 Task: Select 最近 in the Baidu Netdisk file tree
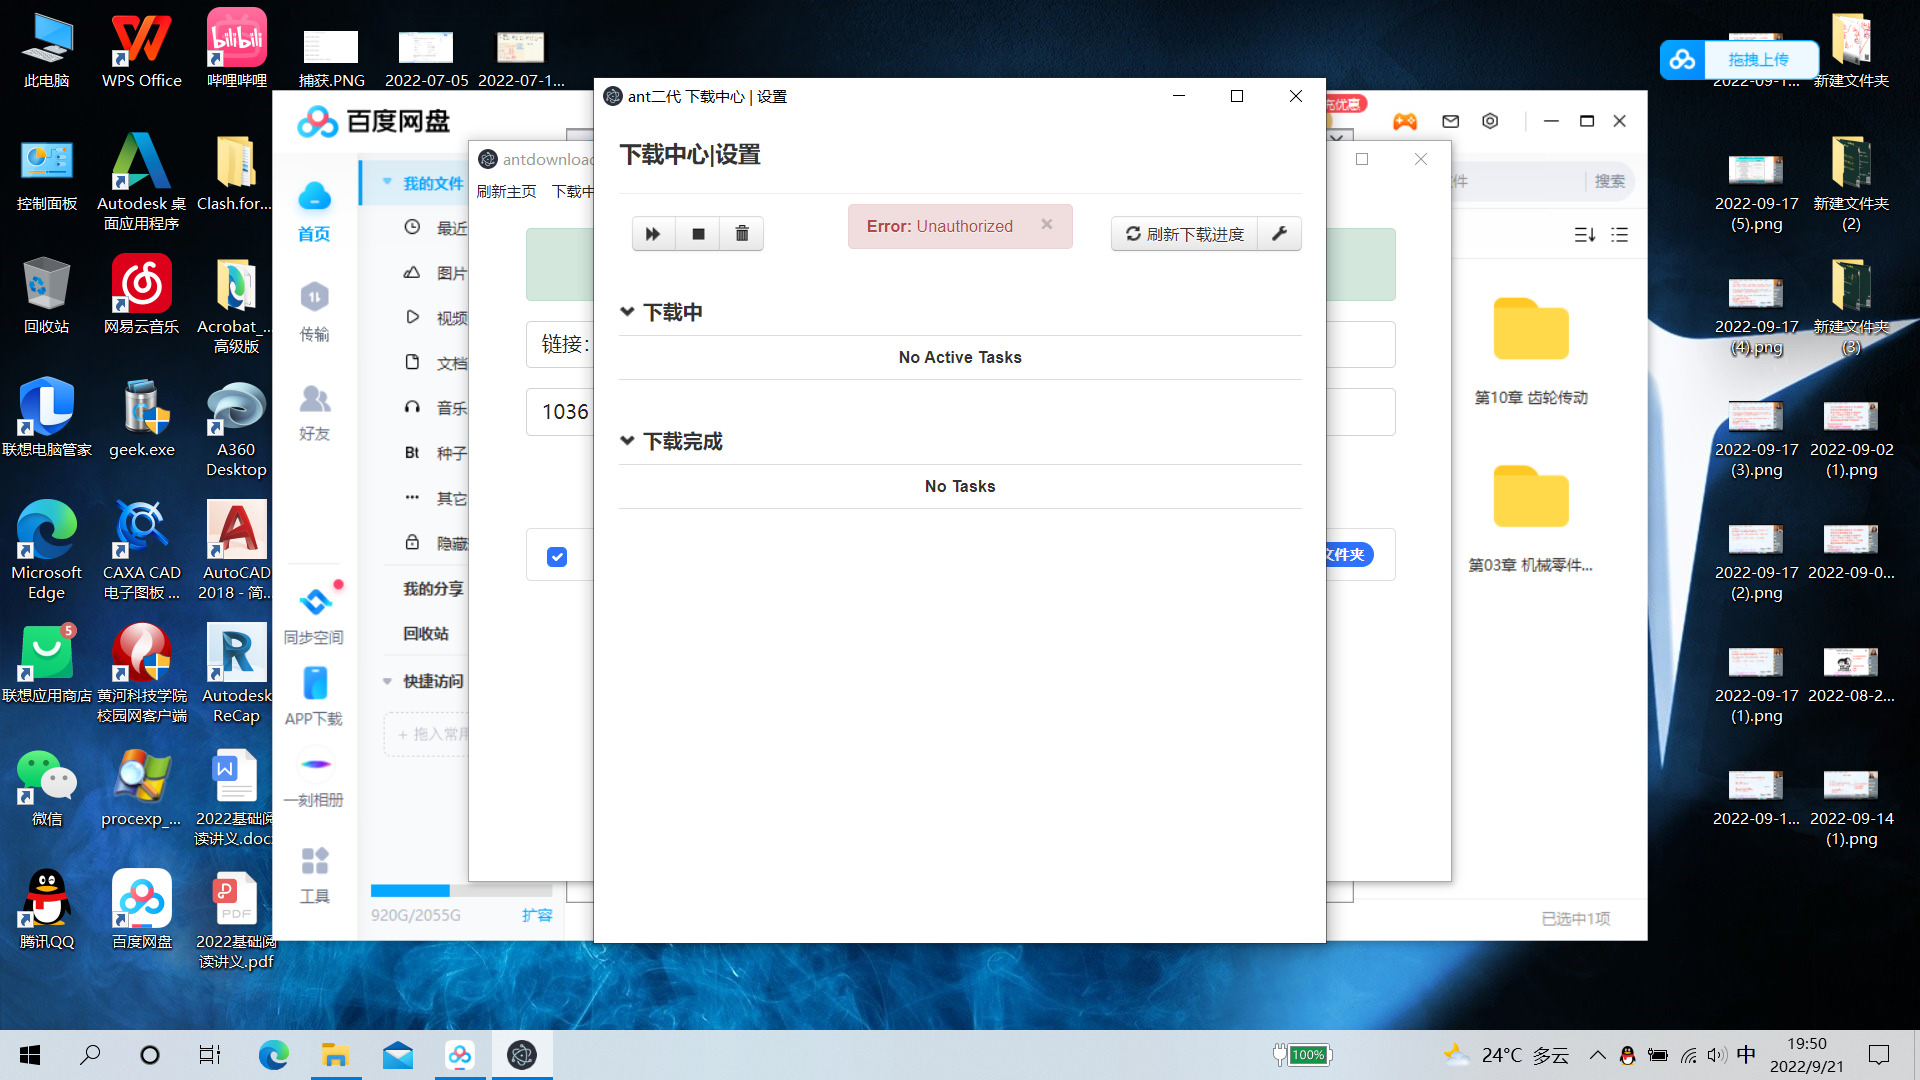(451, 228)
